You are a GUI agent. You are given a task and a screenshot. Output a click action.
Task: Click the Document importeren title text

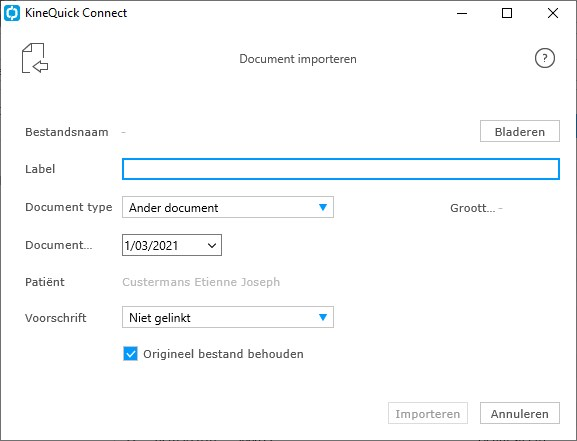pyautogui.click(x=298, y=59)
